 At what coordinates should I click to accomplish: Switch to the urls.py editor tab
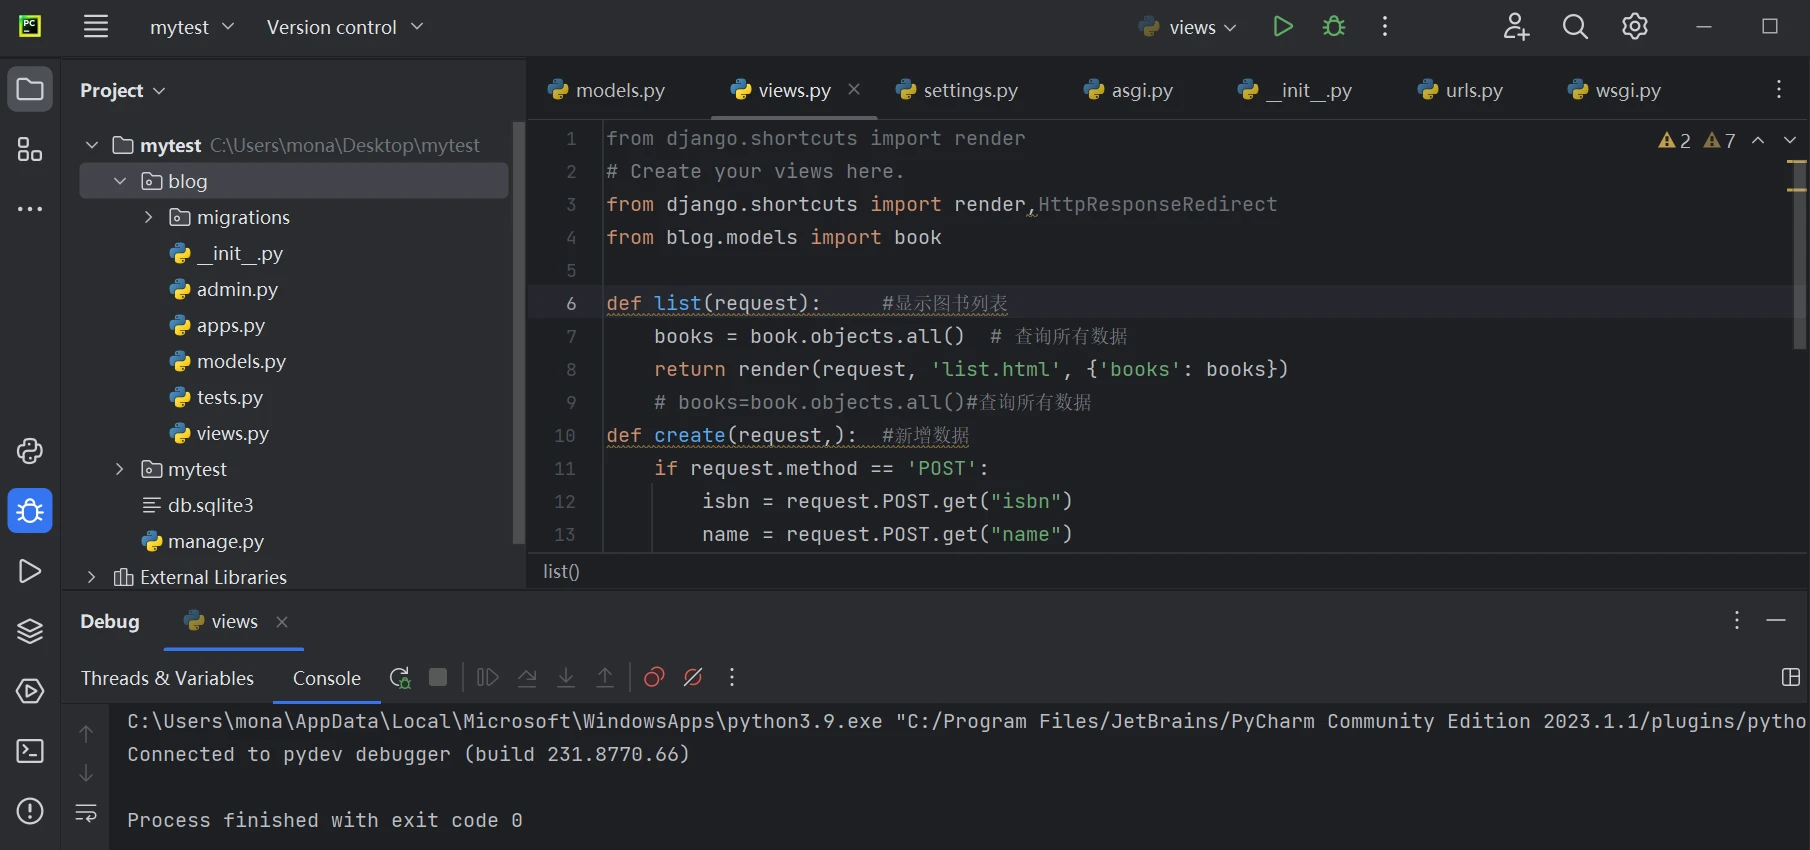pos(1461,90)
